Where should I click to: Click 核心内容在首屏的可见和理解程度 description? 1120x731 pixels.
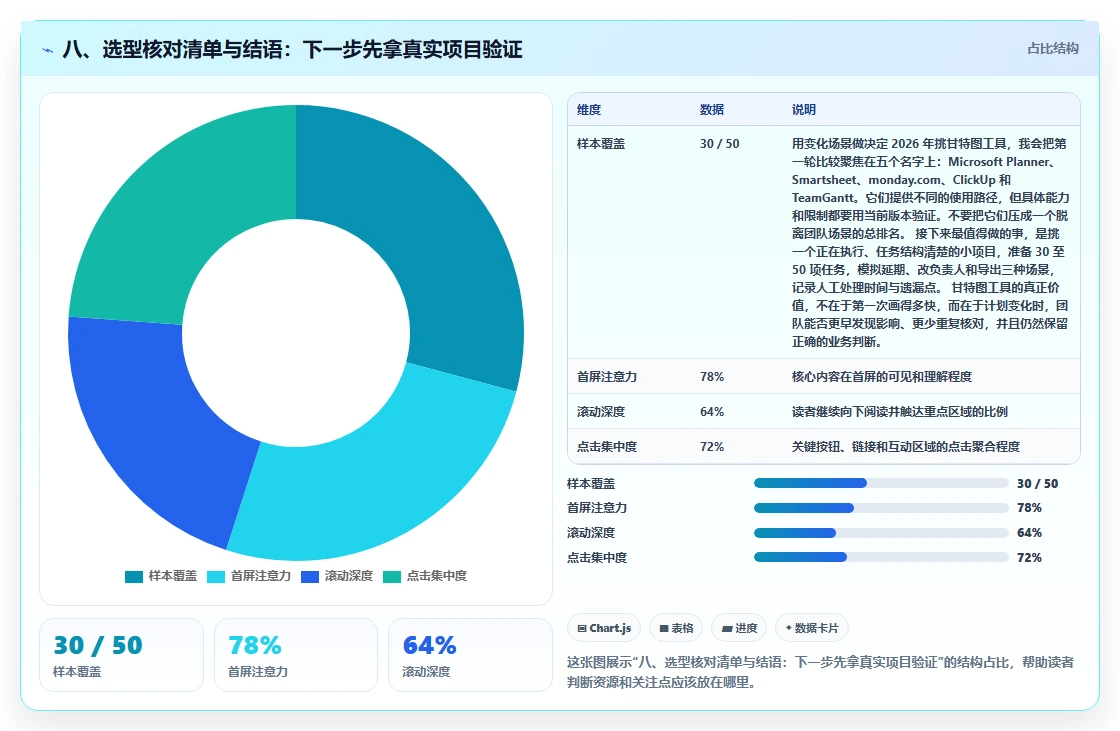[x=881, y=377]
